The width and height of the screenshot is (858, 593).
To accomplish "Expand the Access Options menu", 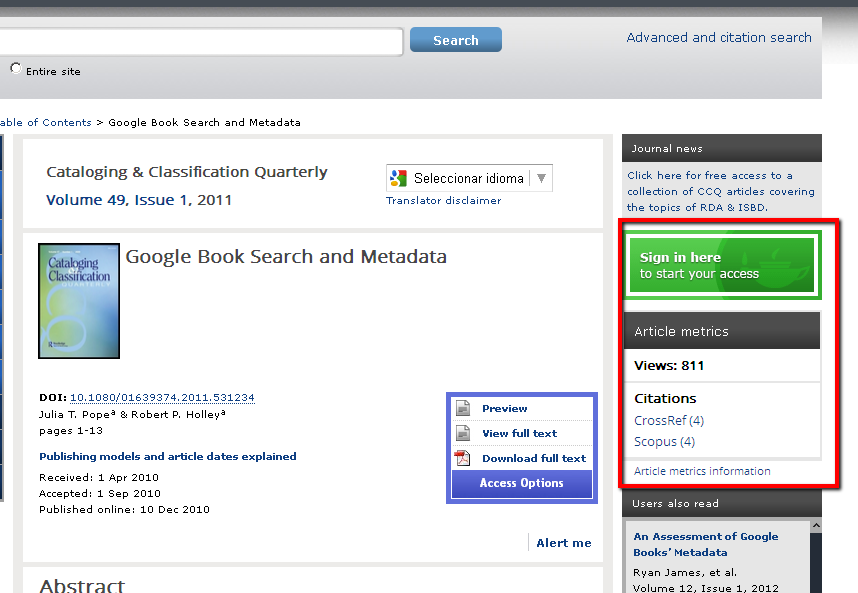I will [x=521, y=483].
